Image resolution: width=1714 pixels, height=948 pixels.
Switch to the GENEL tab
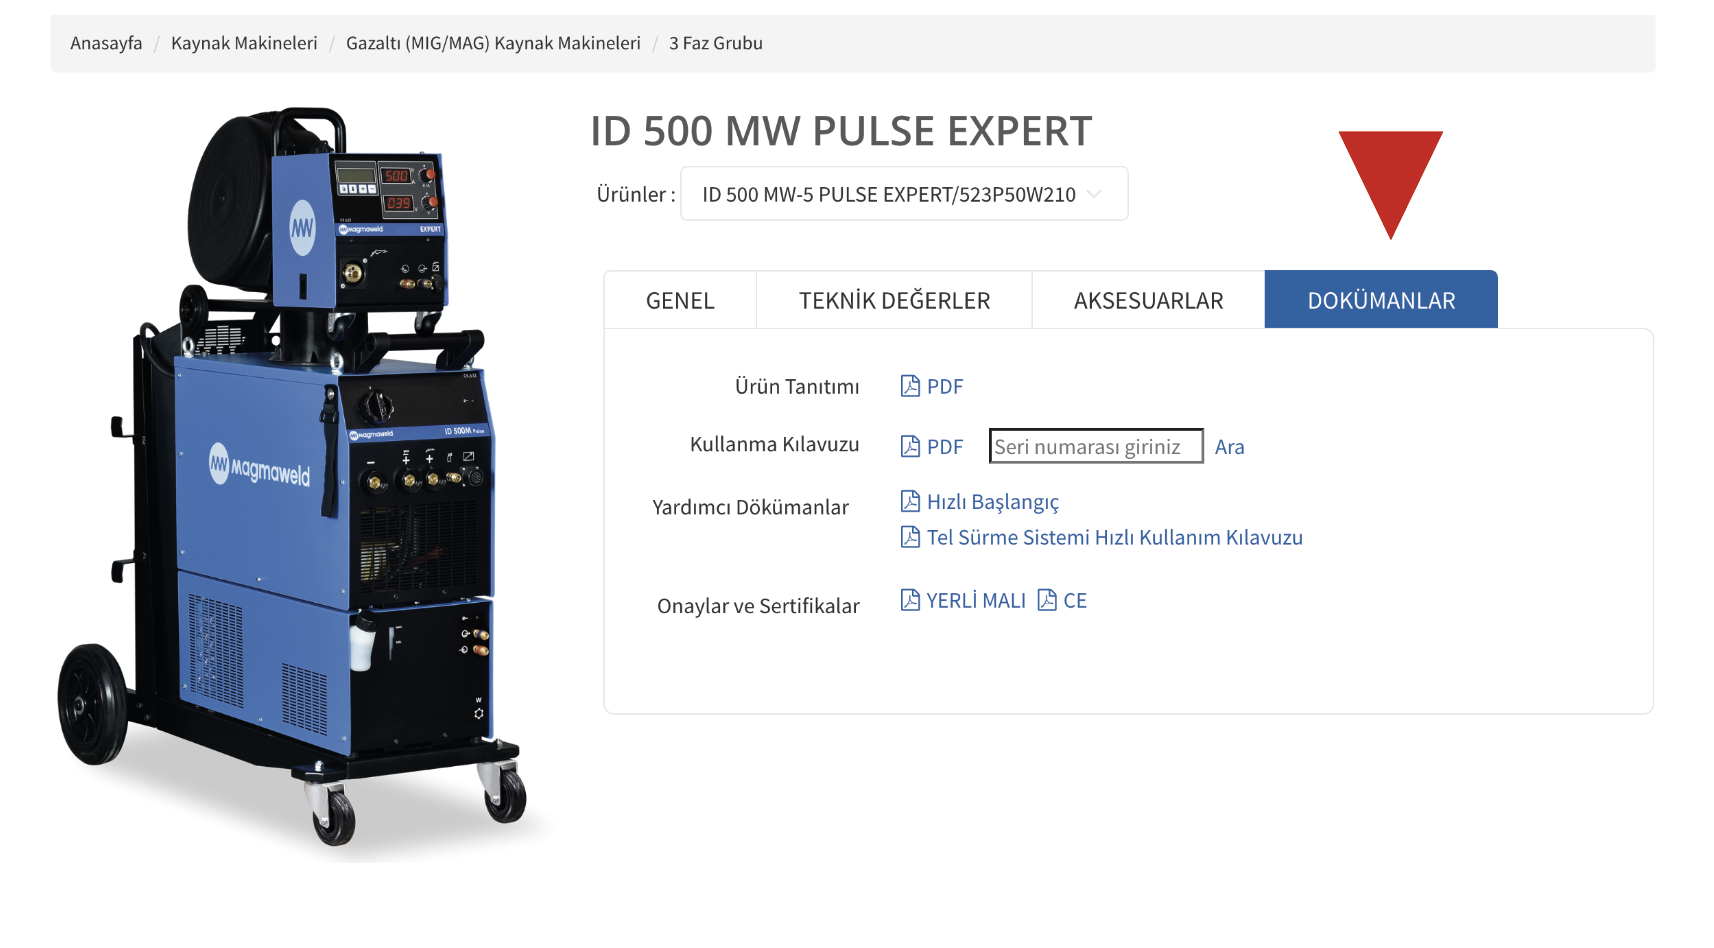[680, 300]
